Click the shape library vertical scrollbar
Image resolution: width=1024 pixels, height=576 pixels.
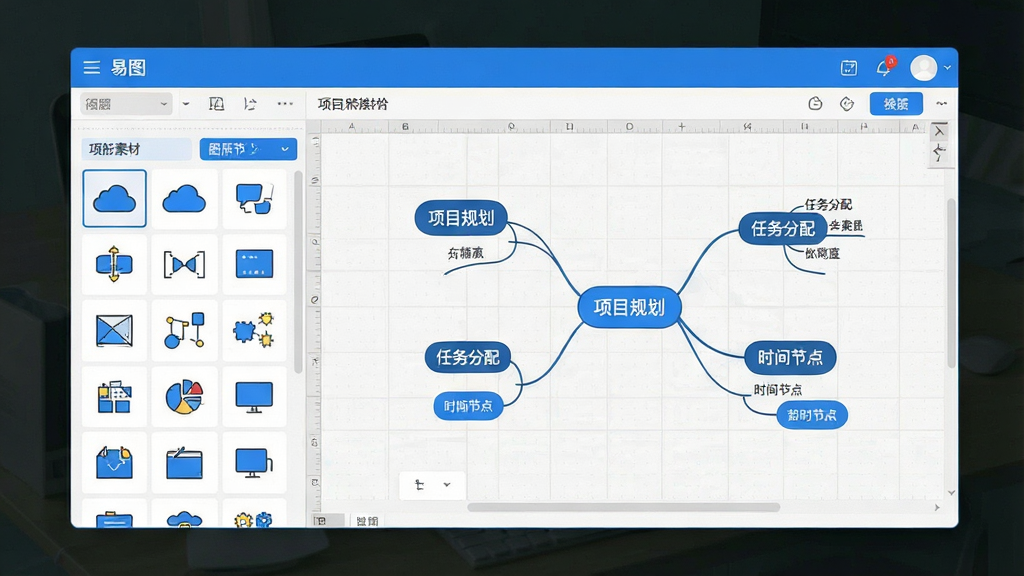tap(298, 272)
